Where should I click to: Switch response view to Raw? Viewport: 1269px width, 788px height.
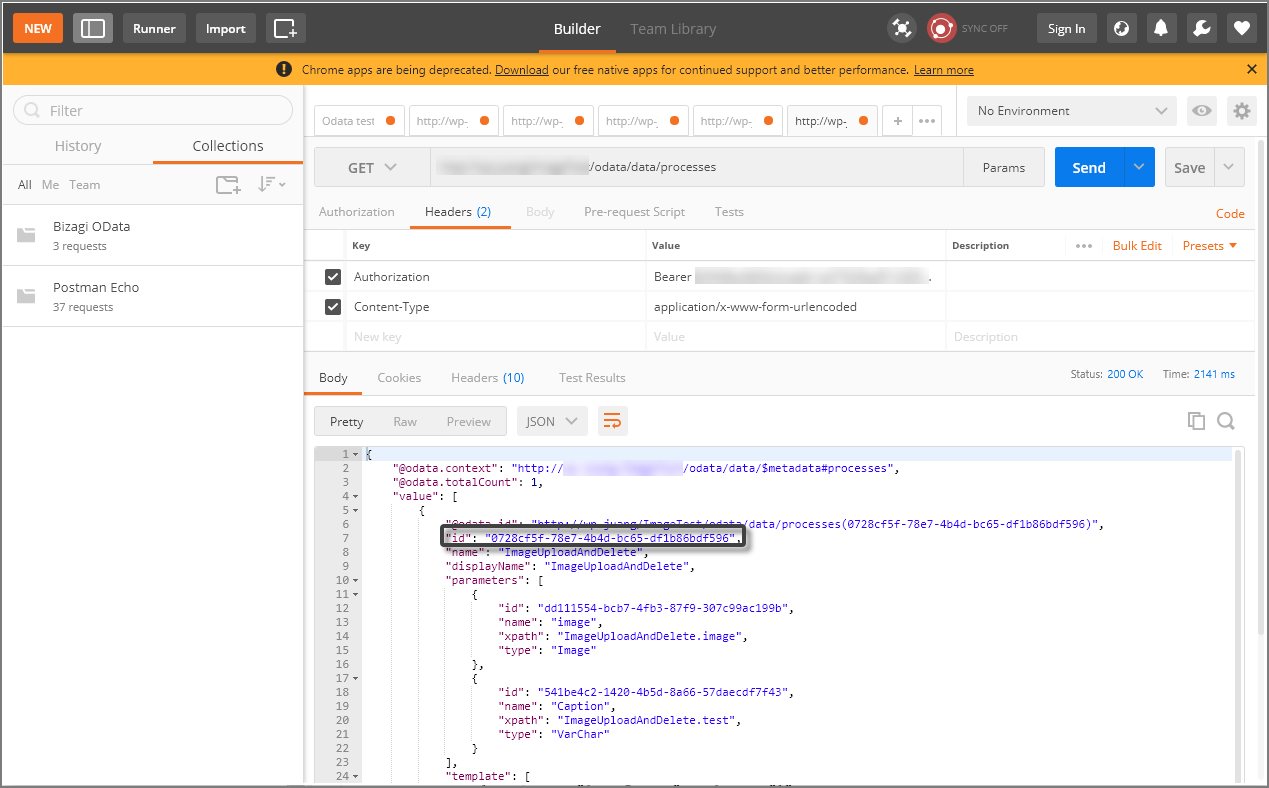point(405,421)
